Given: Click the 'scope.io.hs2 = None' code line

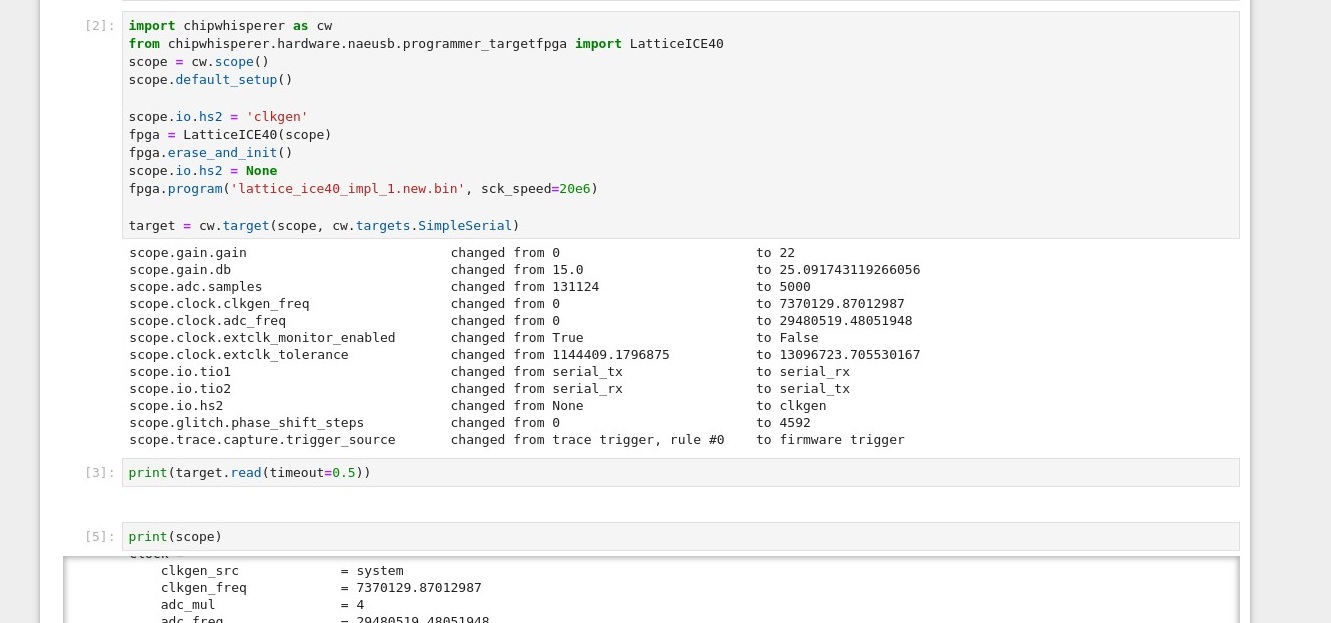Looking at the screenshot, I should click(x=202, y=171).
